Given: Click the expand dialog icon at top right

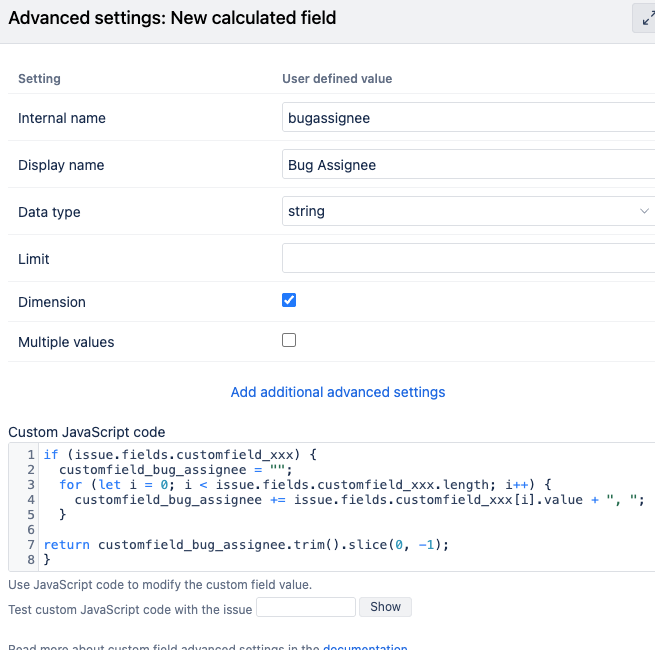Looking at the screenshot, I should tap(645, 18).
